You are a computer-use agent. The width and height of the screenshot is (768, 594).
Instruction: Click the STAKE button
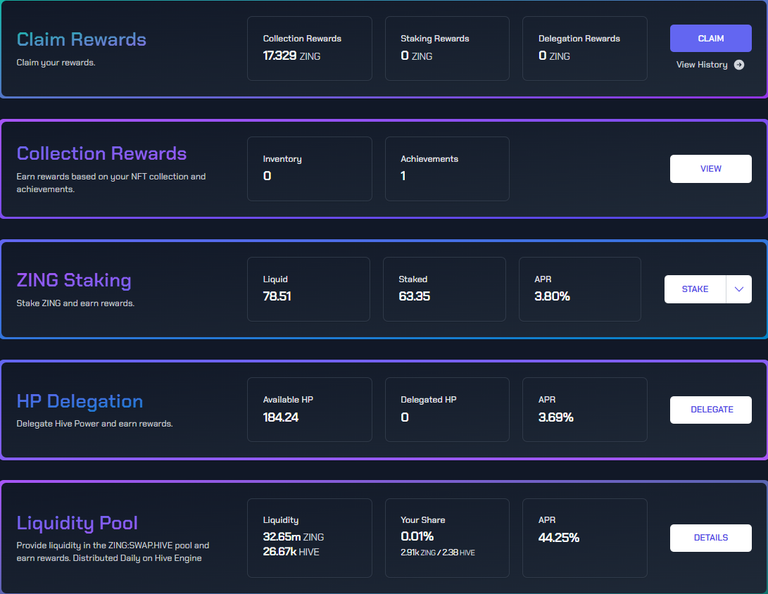[695, 289]
